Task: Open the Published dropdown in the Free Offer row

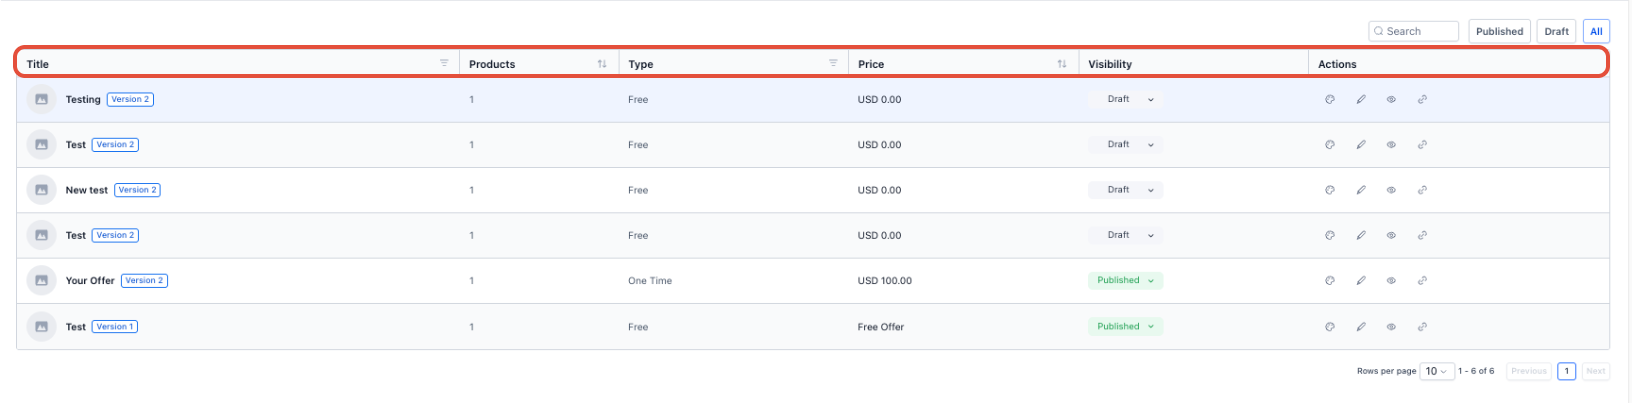Action: pos(1126,327)
